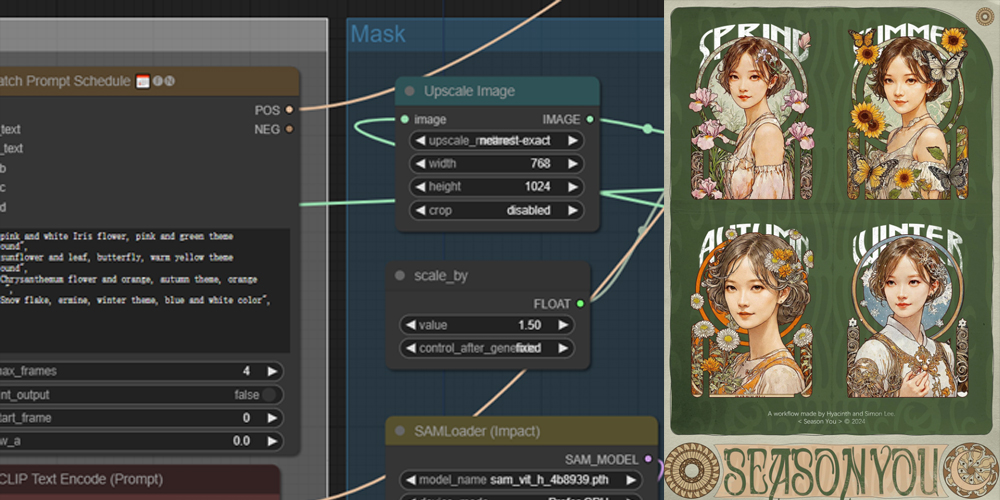This screenshot has width=1000, height=500.
Task: Select next control_after_generate option arrow
Action: click(563, 348)
